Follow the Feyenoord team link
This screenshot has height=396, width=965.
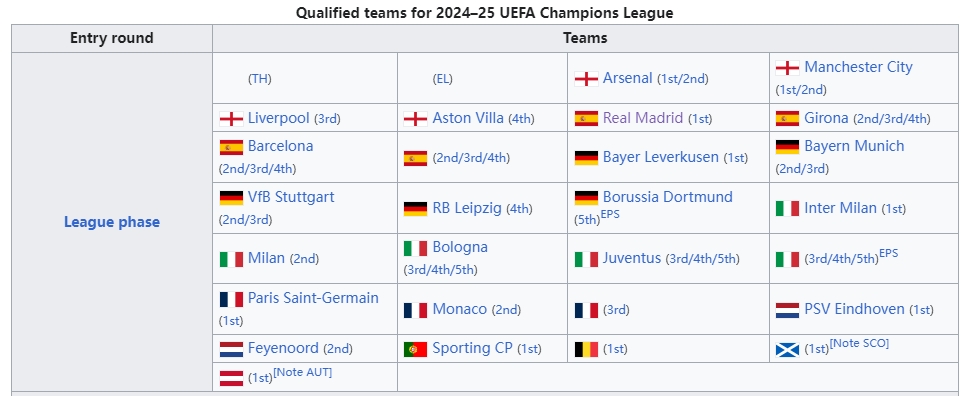[x=283, y=348]
